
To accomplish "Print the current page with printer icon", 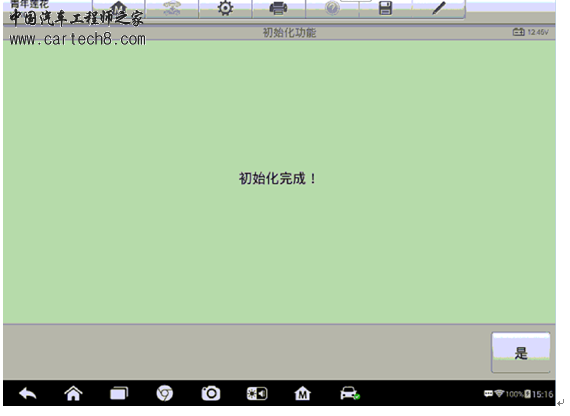I will pos(278,8).
